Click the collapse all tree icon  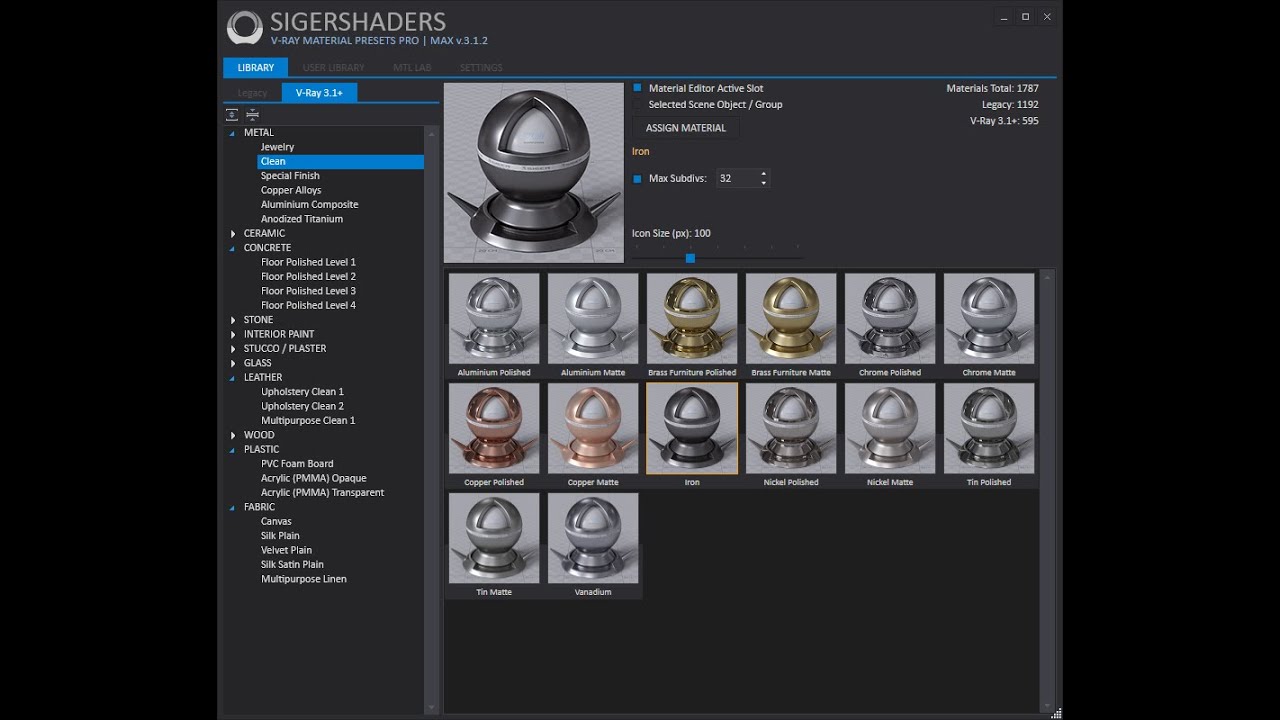tap(252, 114)
